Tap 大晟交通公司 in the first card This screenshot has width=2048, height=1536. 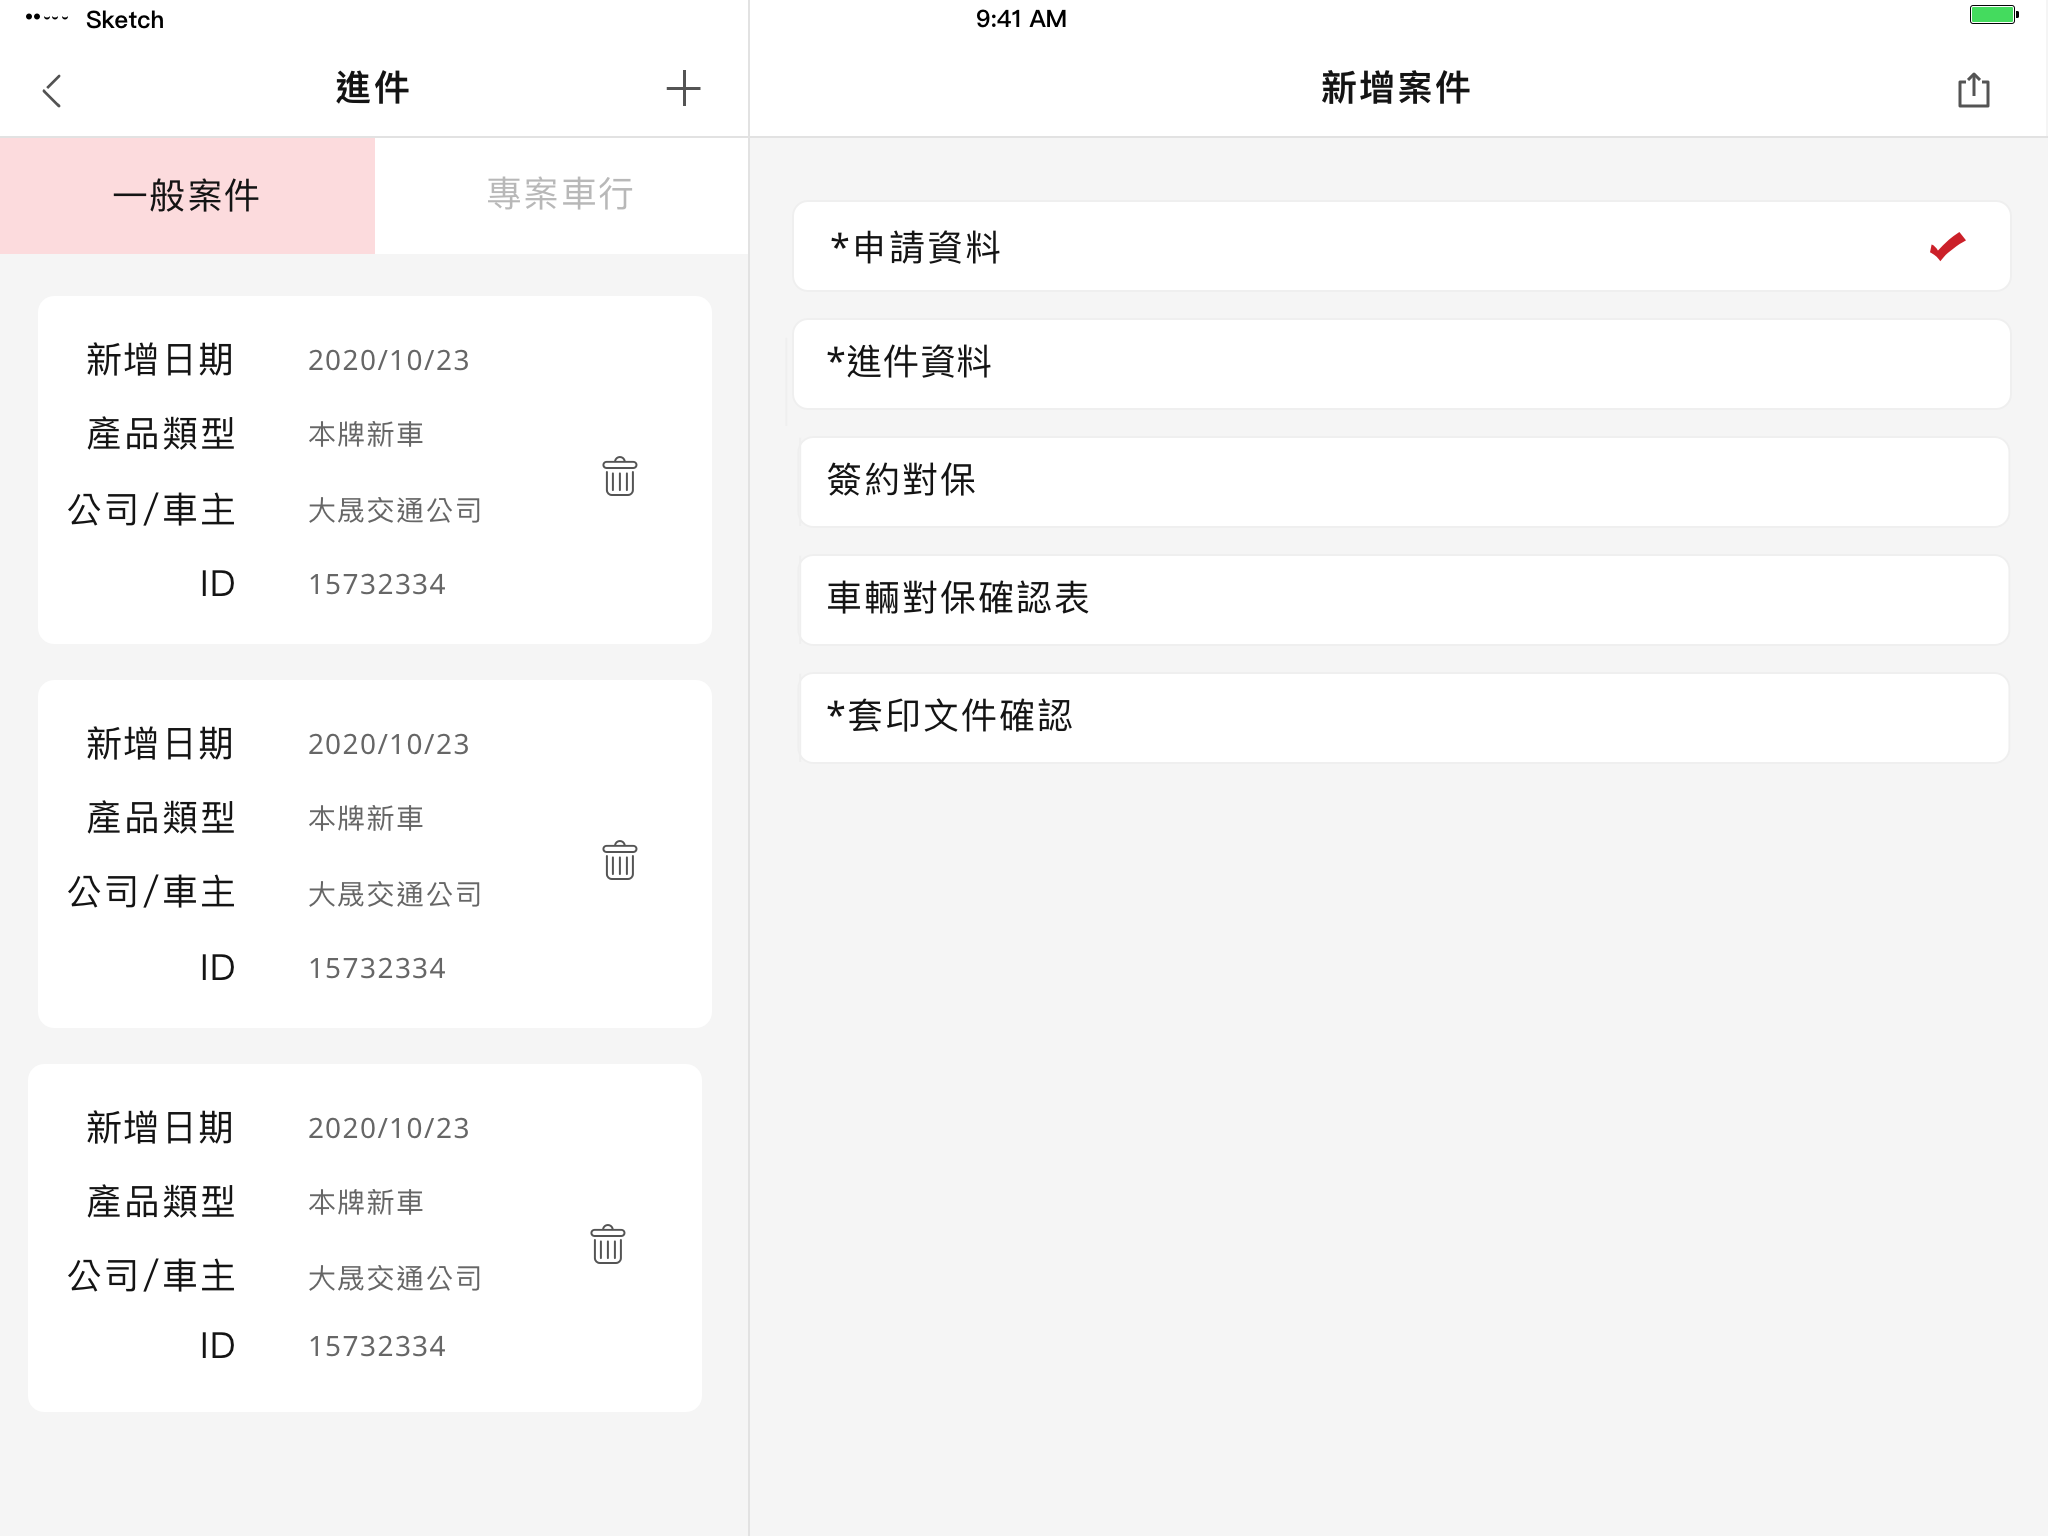(x=395, y=510)
